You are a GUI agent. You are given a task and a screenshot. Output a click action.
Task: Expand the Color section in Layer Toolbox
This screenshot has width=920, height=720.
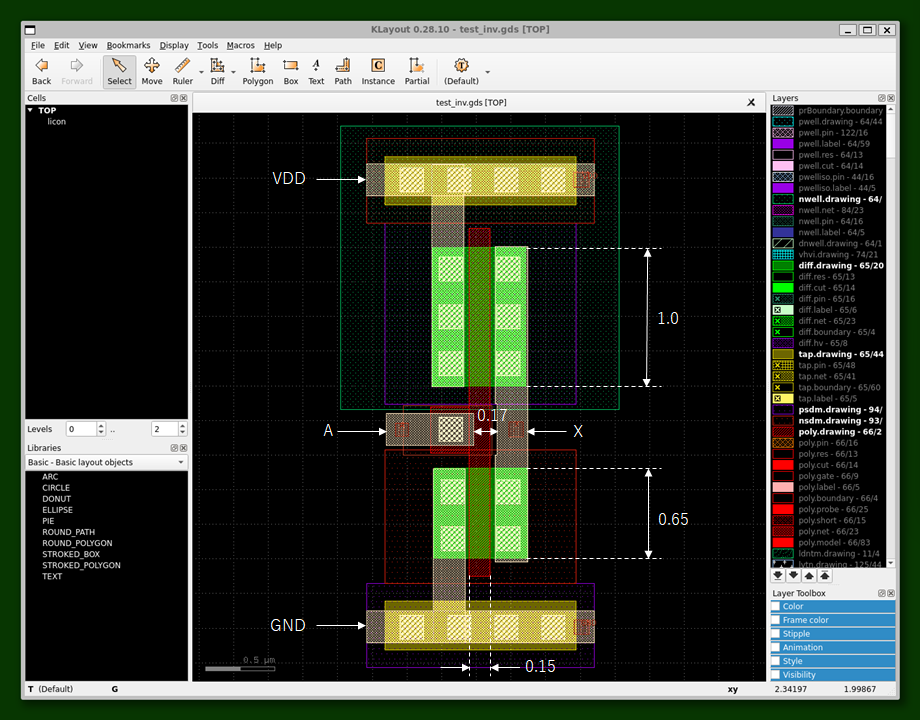tap(833, 606)
